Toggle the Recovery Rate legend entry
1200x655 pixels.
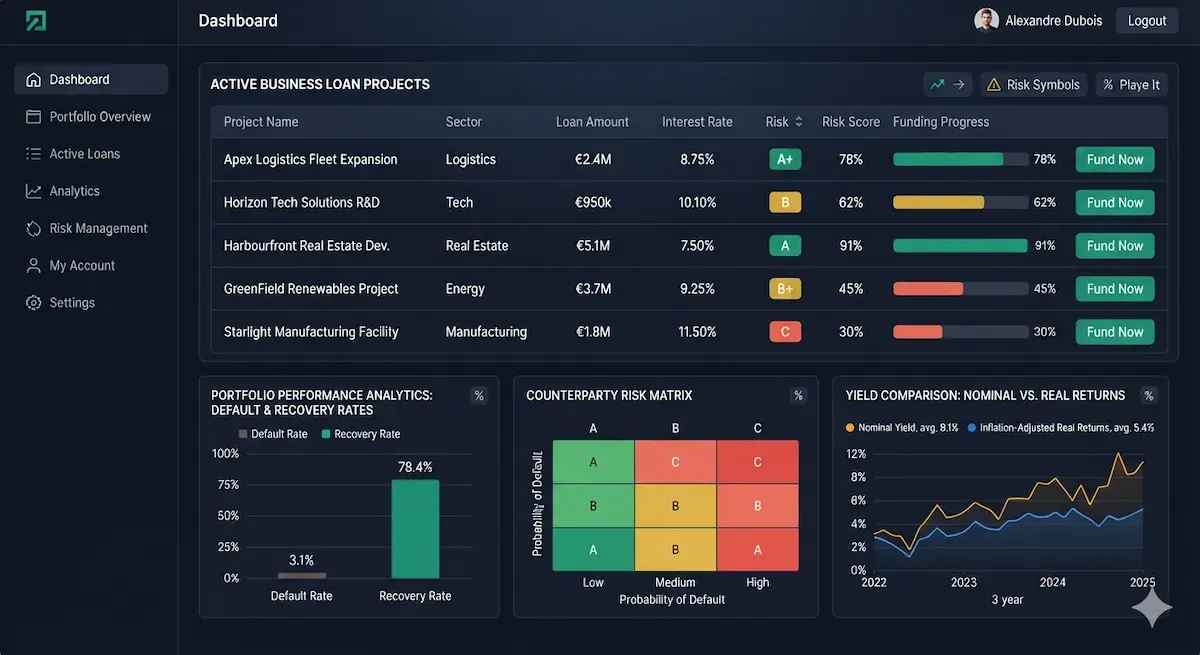pyautogui.click(x=360, y=434)
